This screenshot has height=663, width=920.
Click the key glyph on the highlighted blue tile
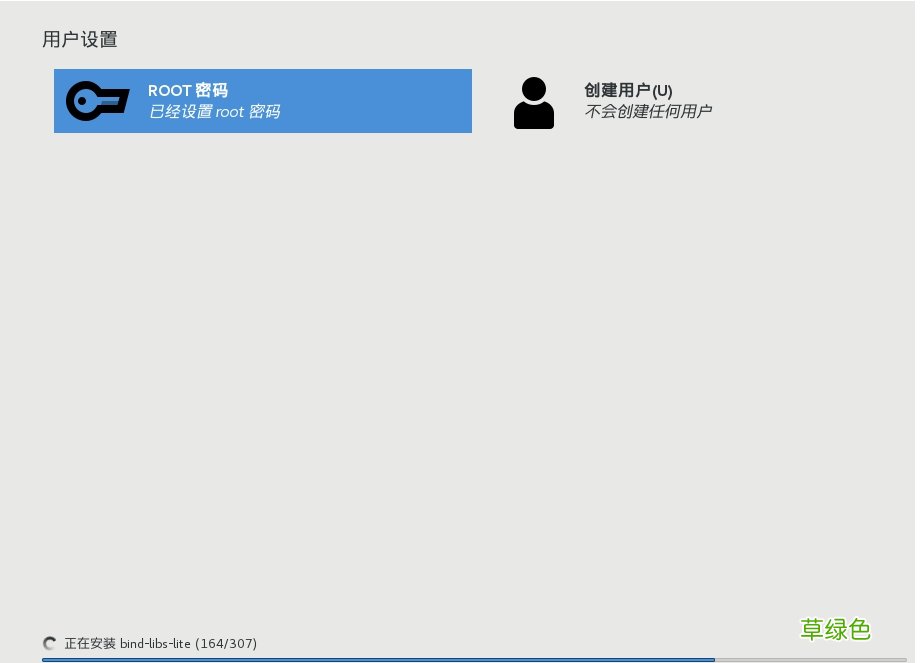(97, 101)
